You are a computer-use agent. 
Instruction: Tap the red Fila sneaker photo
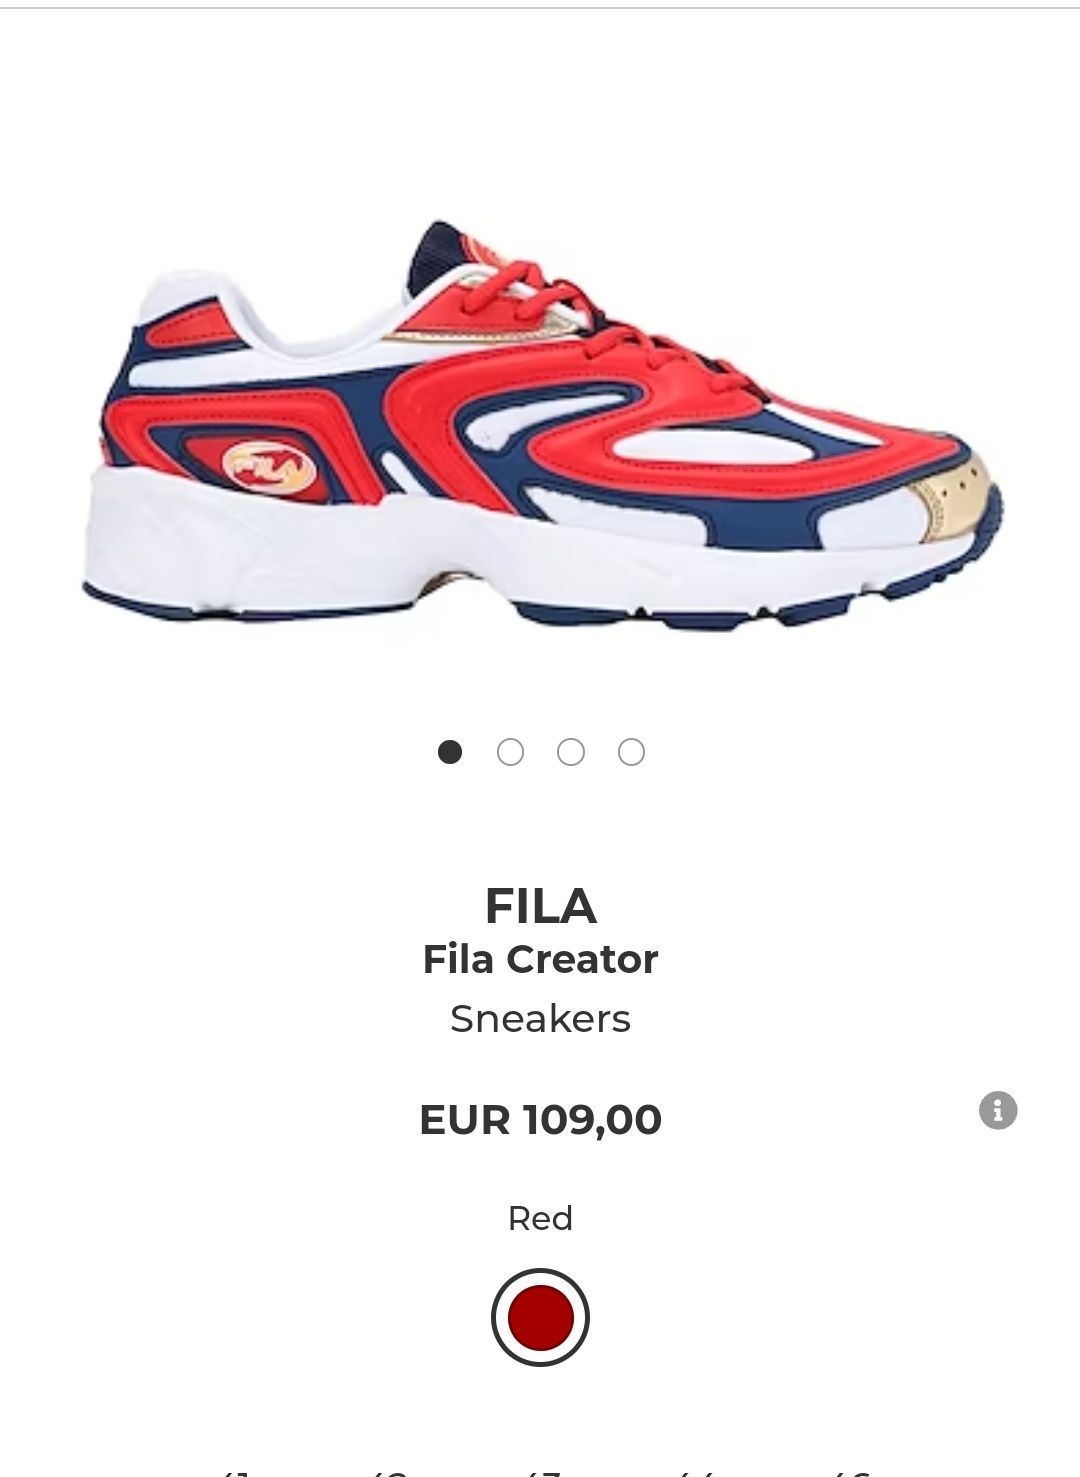[x=543, y=426]
